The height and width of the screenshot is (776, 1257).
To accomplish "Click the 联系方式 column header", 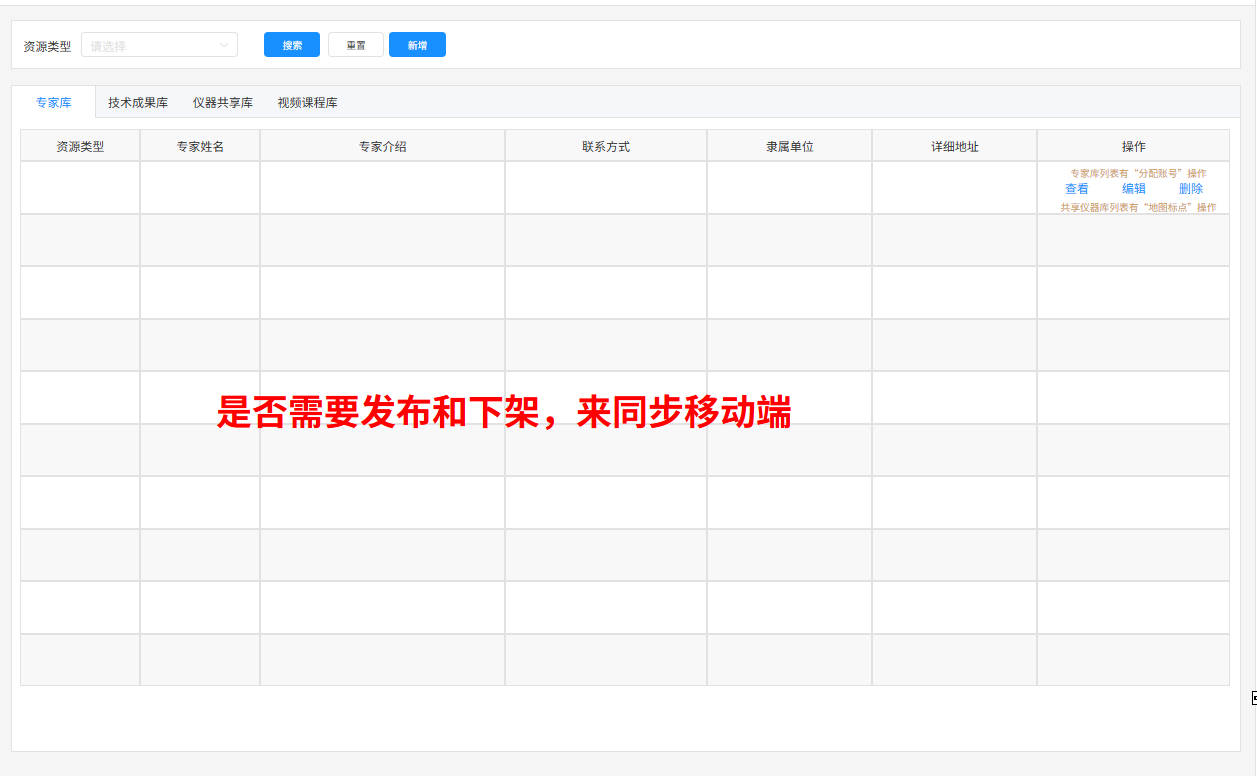I will tap(606, 146).
